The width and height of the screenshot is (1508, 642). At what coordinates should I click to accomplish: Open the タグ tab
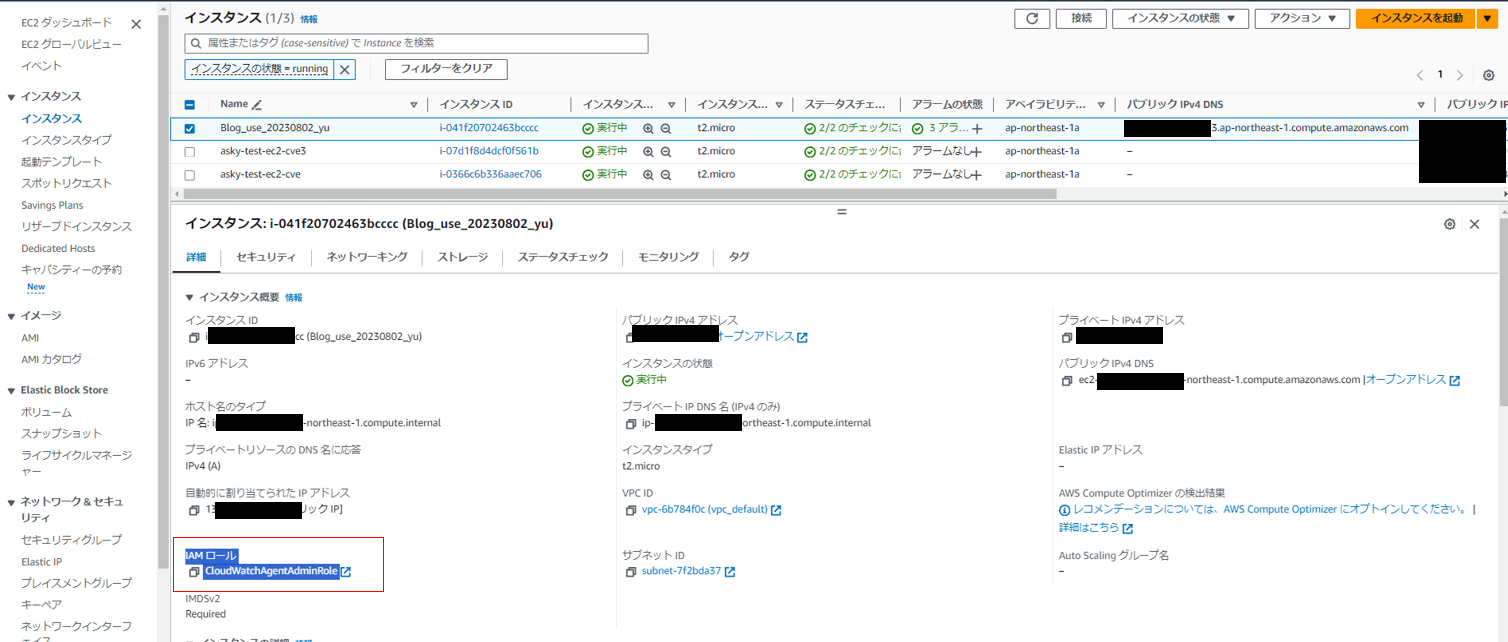point(739,257)
